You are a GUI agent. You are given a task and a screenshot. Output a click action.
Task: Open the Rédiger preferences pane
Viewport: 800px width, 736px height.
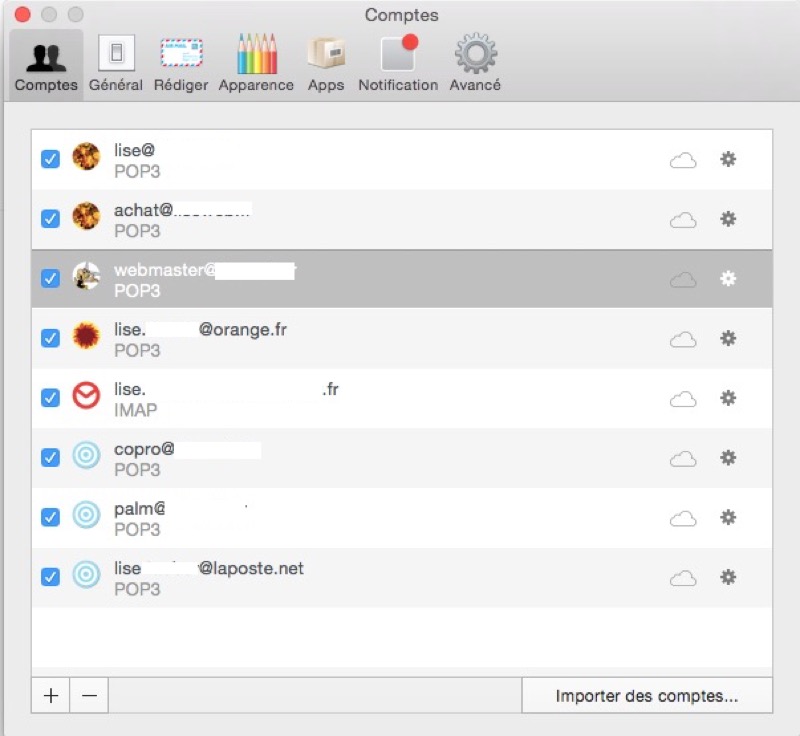(181, 63)
